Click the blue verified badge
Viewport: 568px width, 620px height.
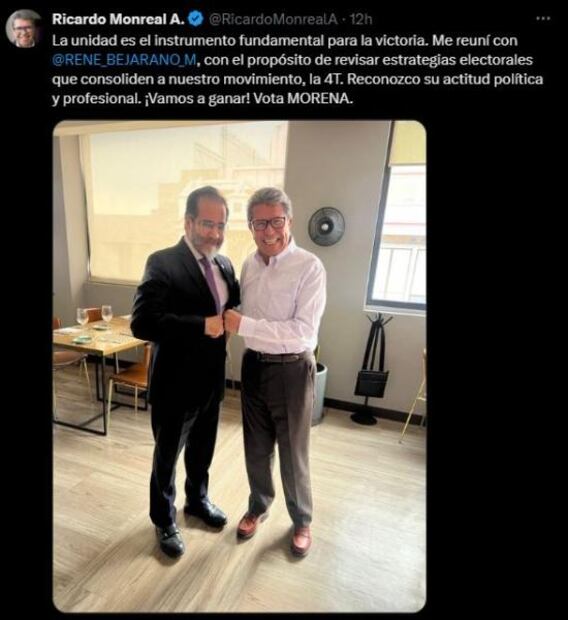pos(197,19)
